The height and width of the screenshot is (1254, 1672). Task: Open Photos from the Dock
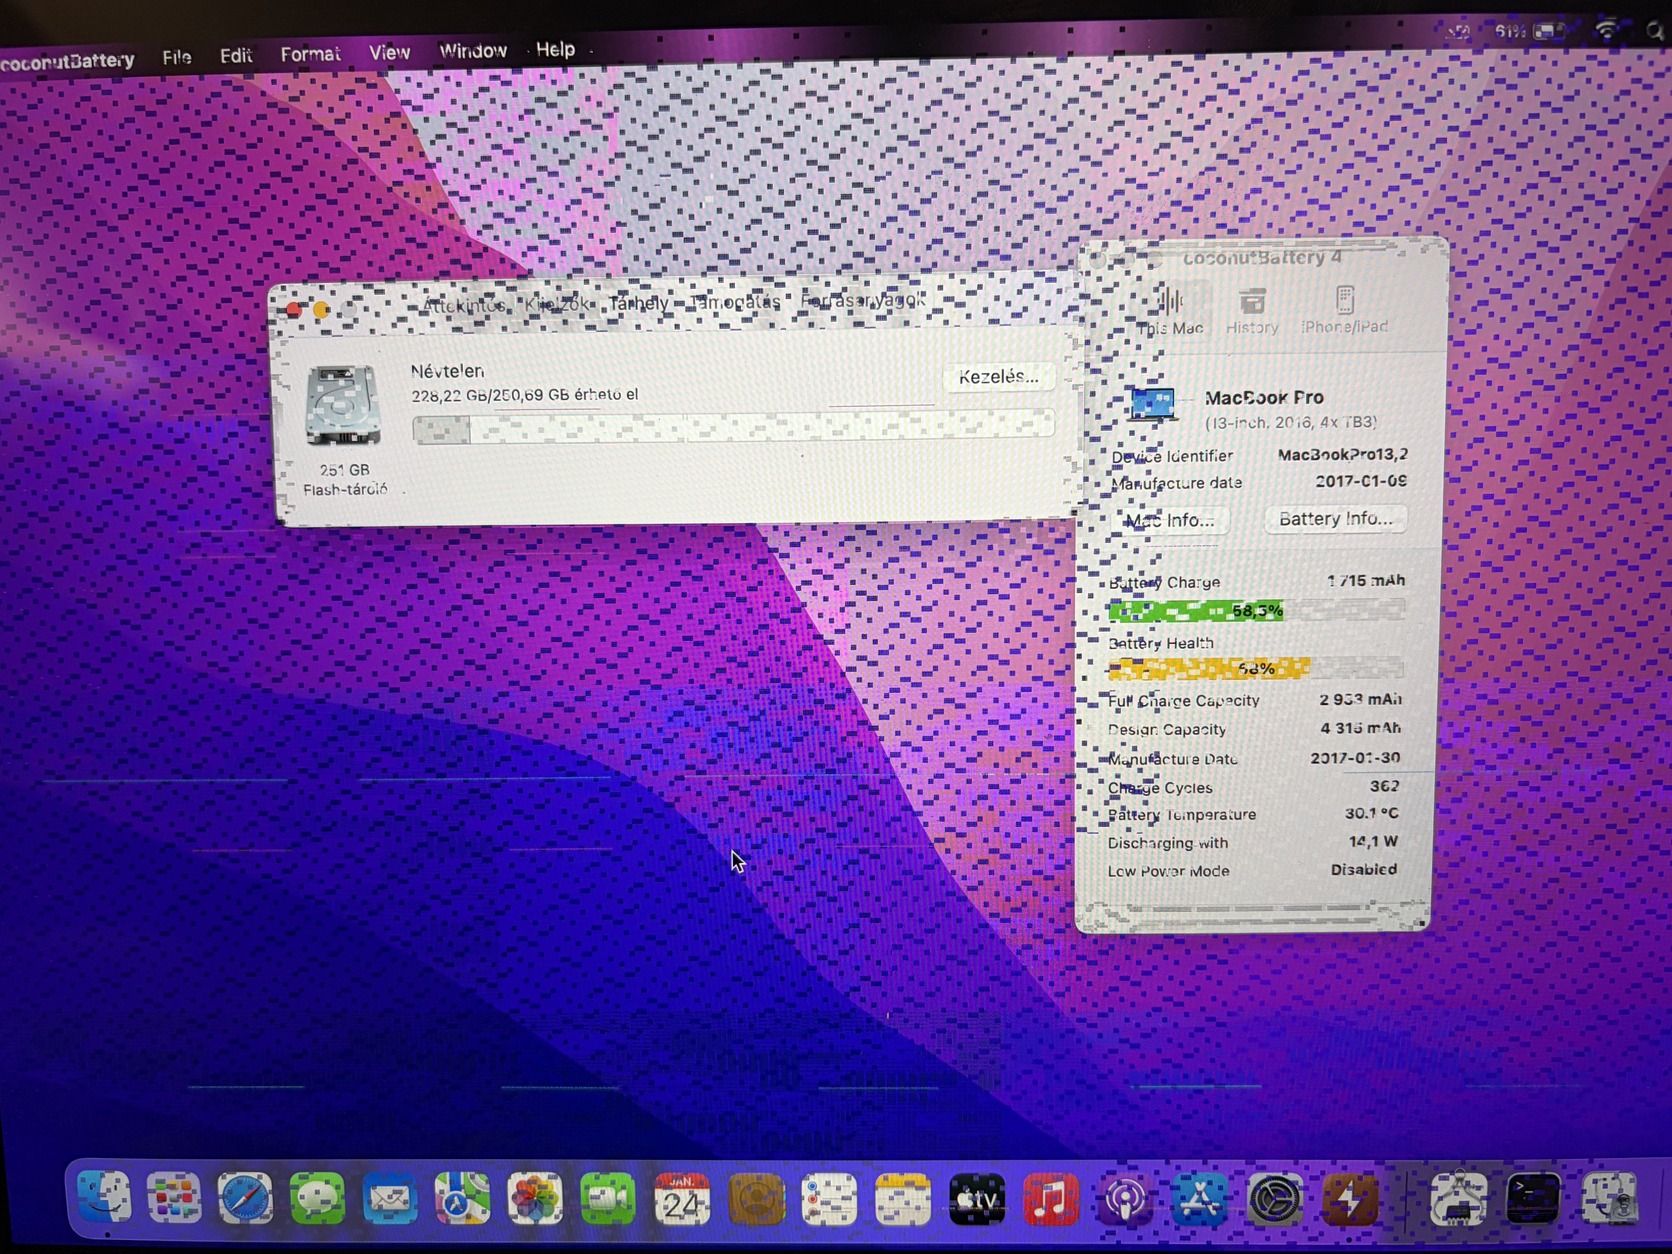coord(535,1198)
